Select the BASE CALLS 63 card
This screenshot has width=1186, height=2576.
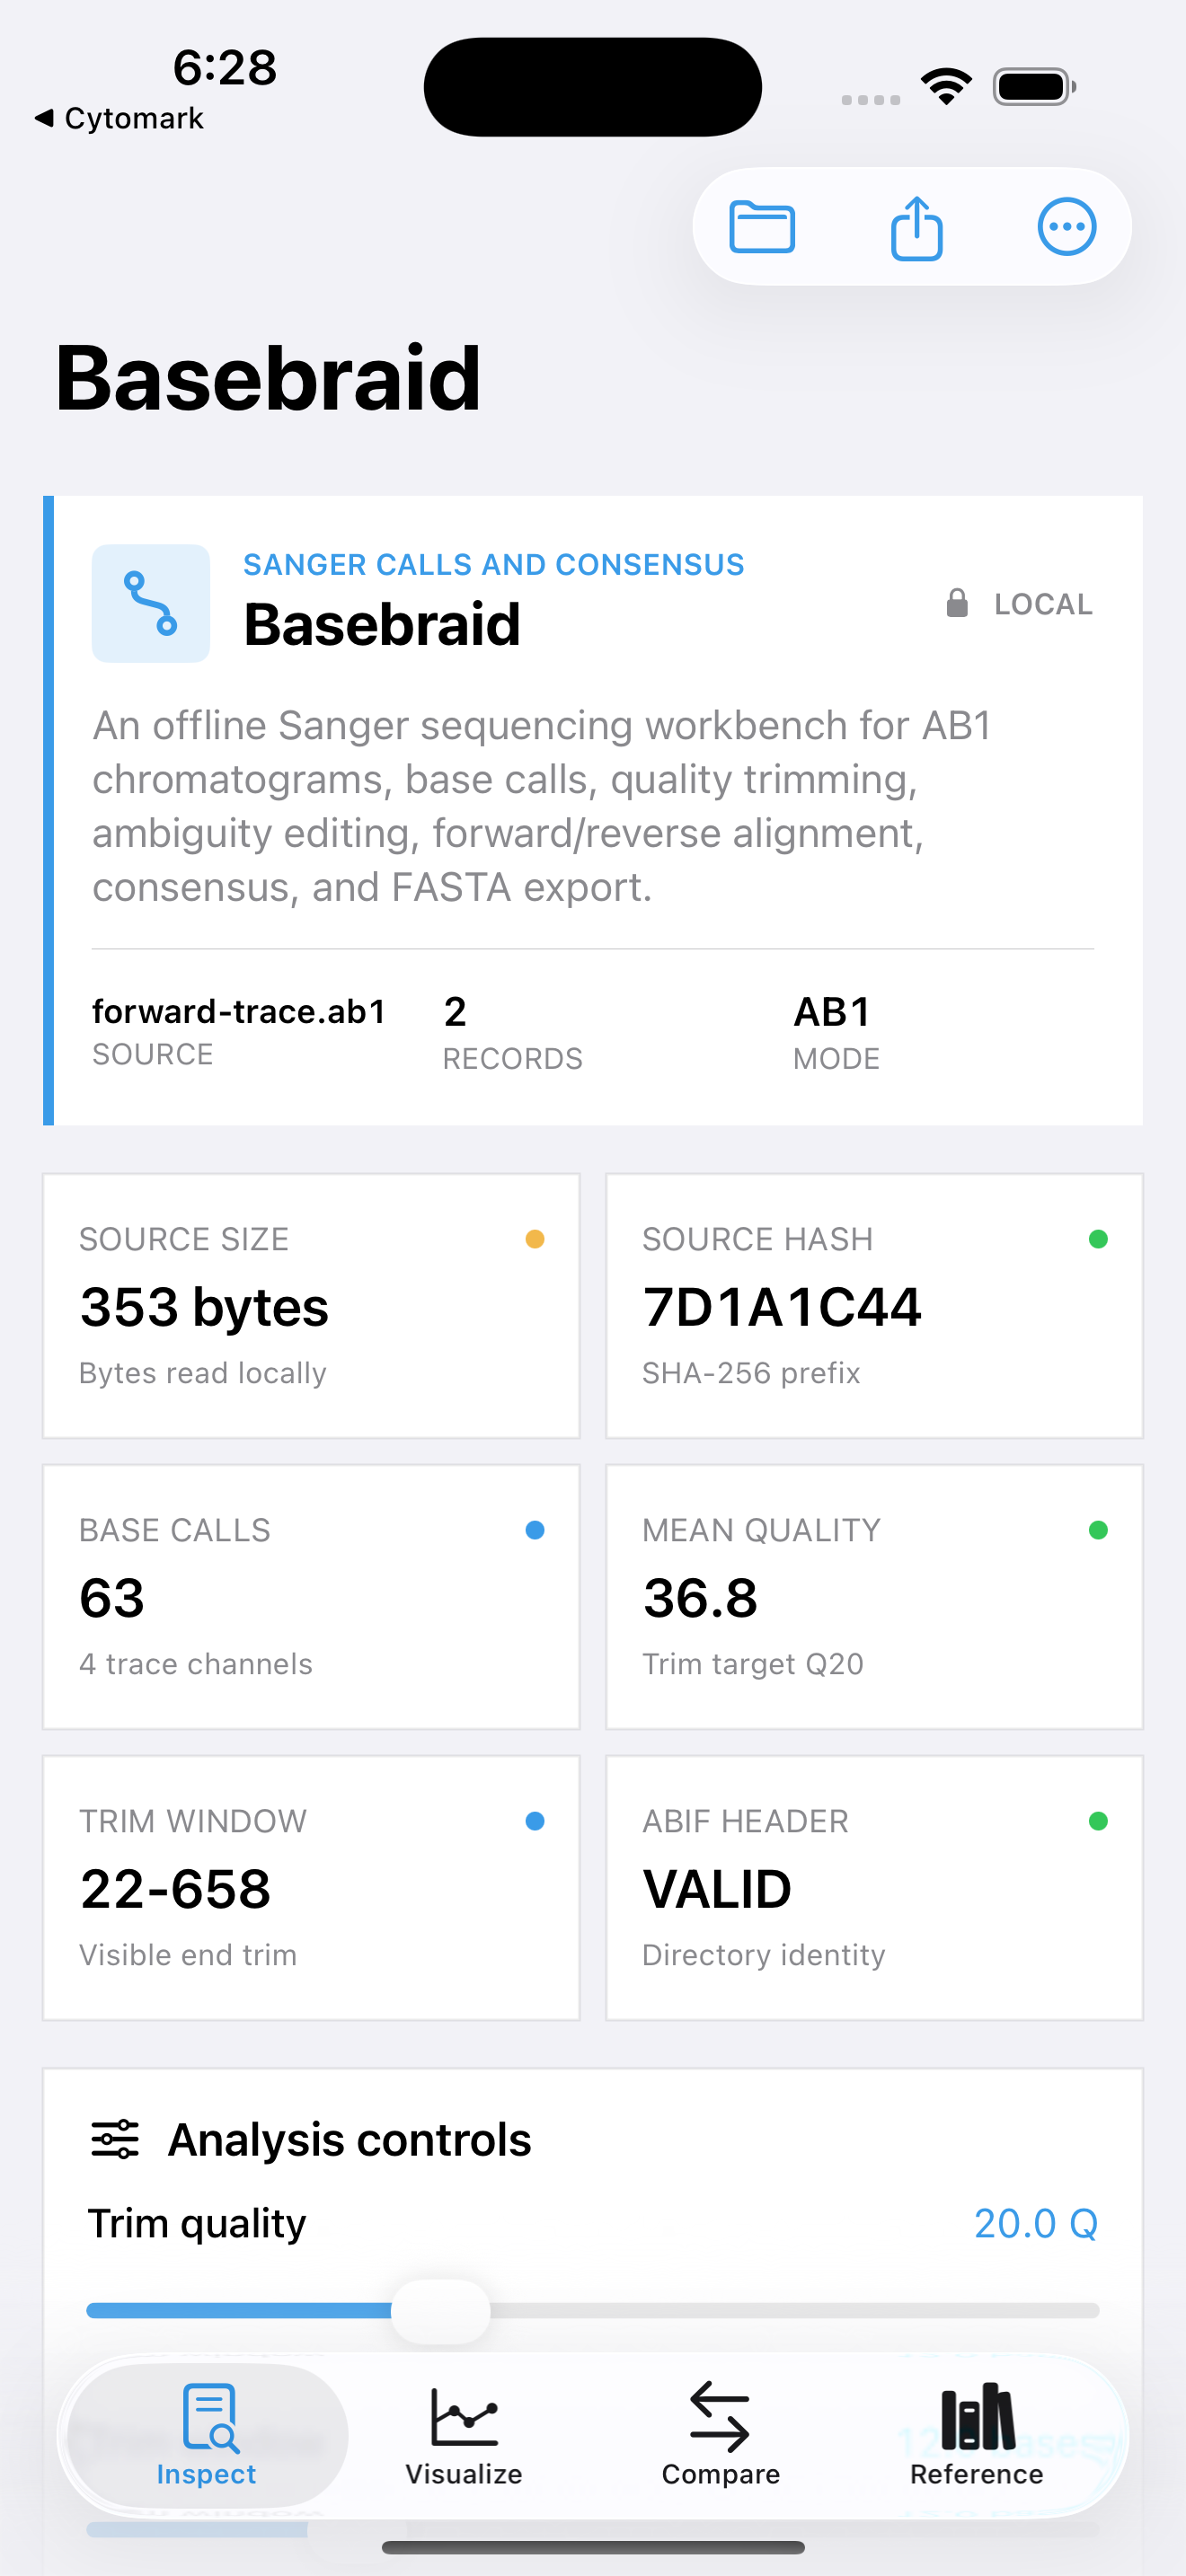click(311, 1597)
